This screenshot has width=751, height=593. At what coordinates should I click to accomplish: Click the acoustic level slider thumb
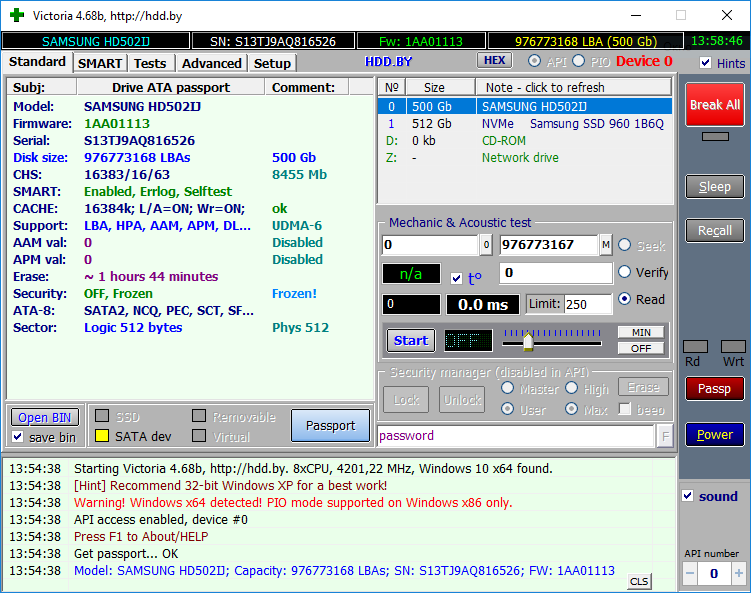[x=528, y=341]
